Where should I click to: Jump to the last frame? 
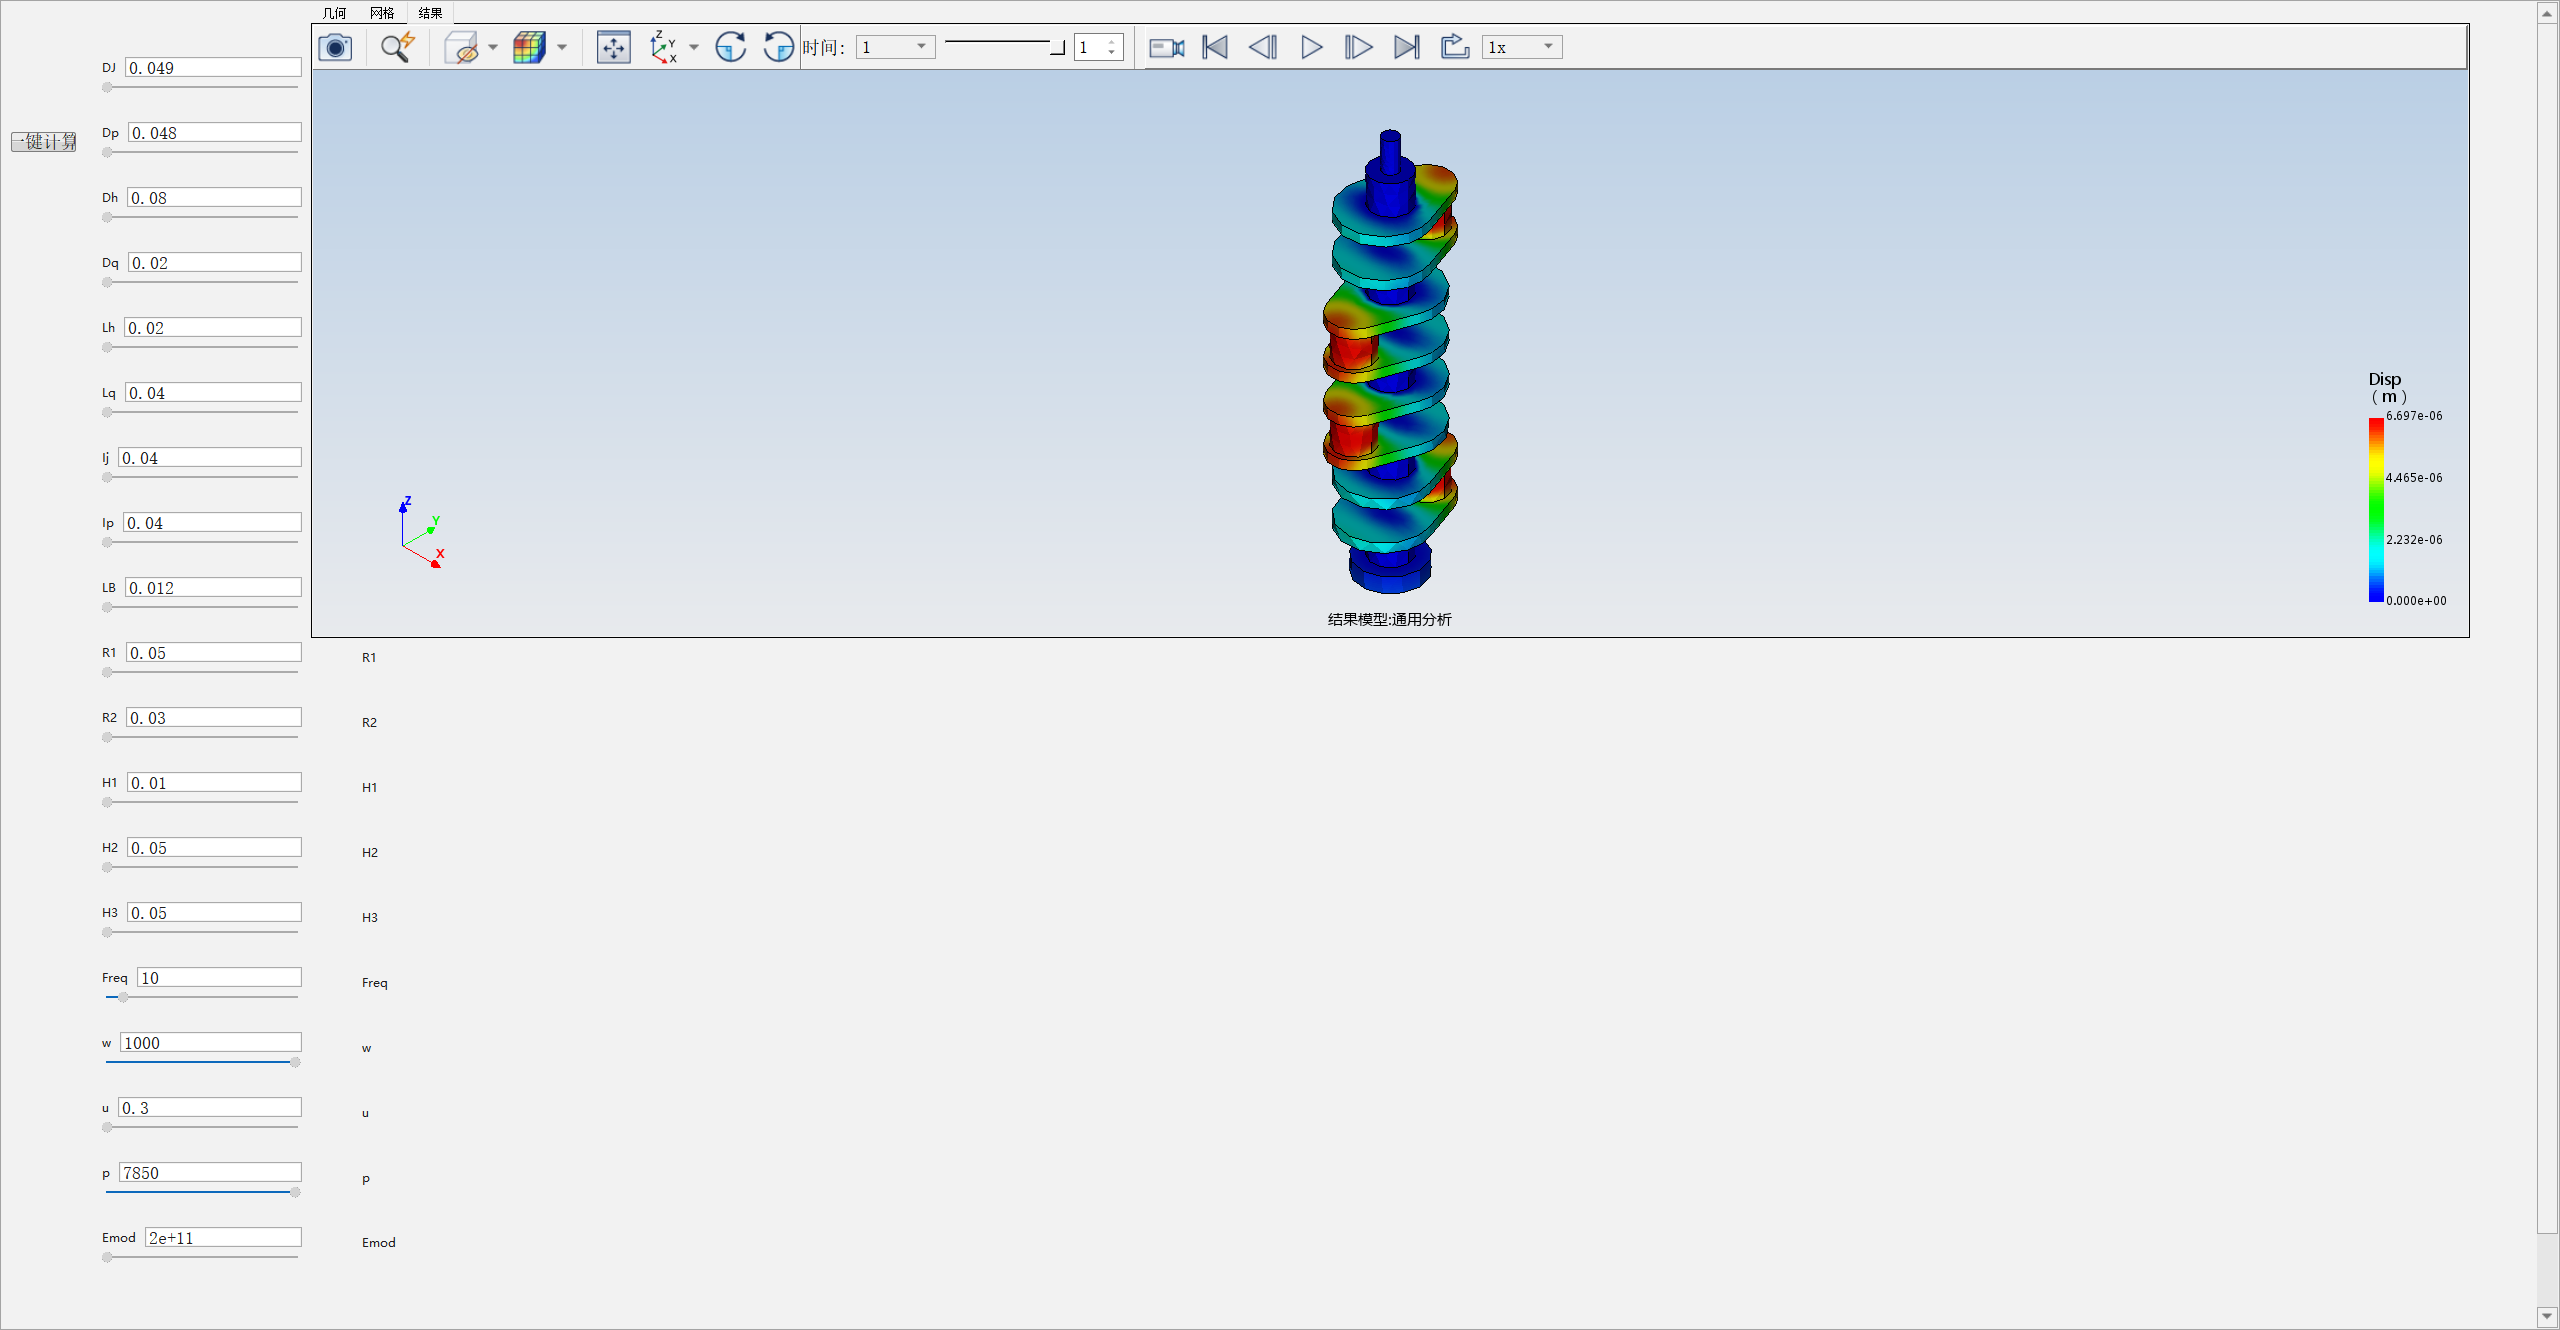coord(1406,47)
